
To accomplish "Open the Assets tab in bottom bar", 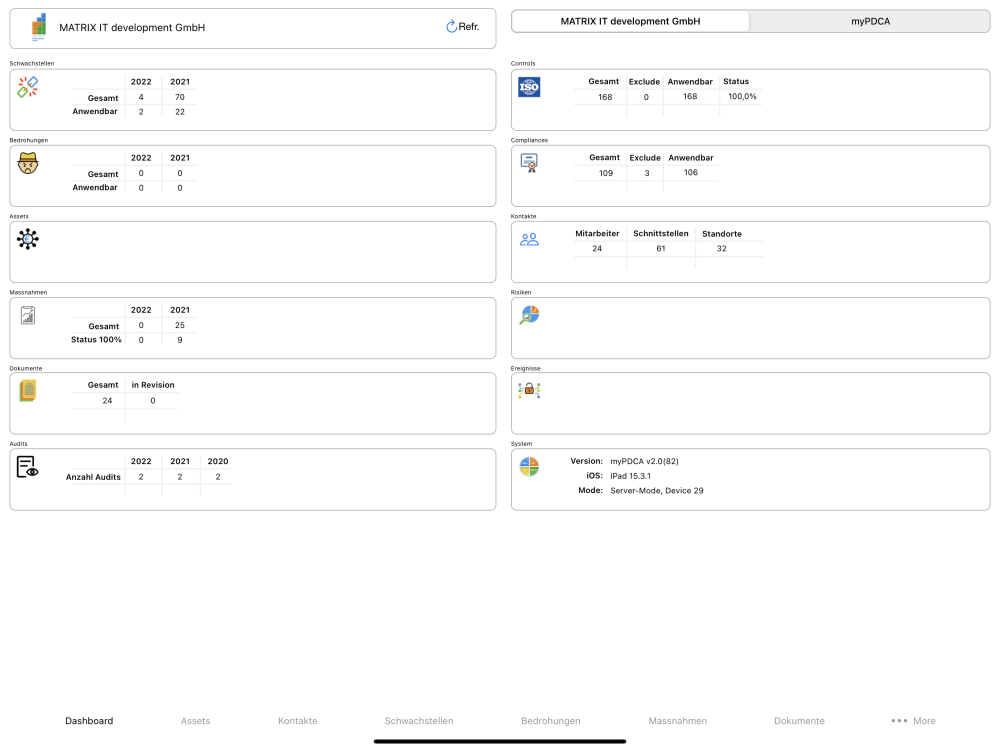I will pyautogui.click(x=195, y=721).
